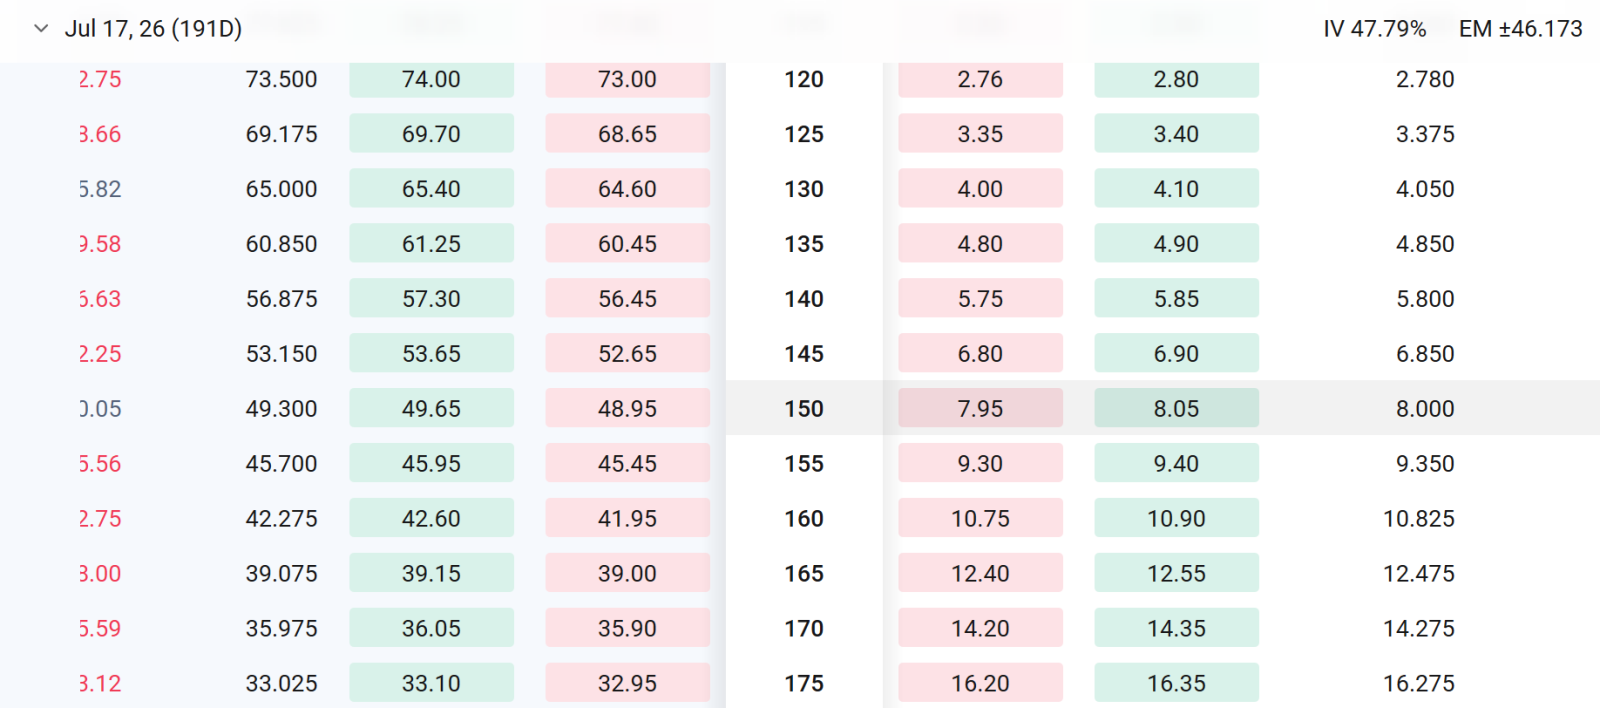1600x708 pixels.
Task: Click the 135 strike label
Action: [x=804, y=244]
